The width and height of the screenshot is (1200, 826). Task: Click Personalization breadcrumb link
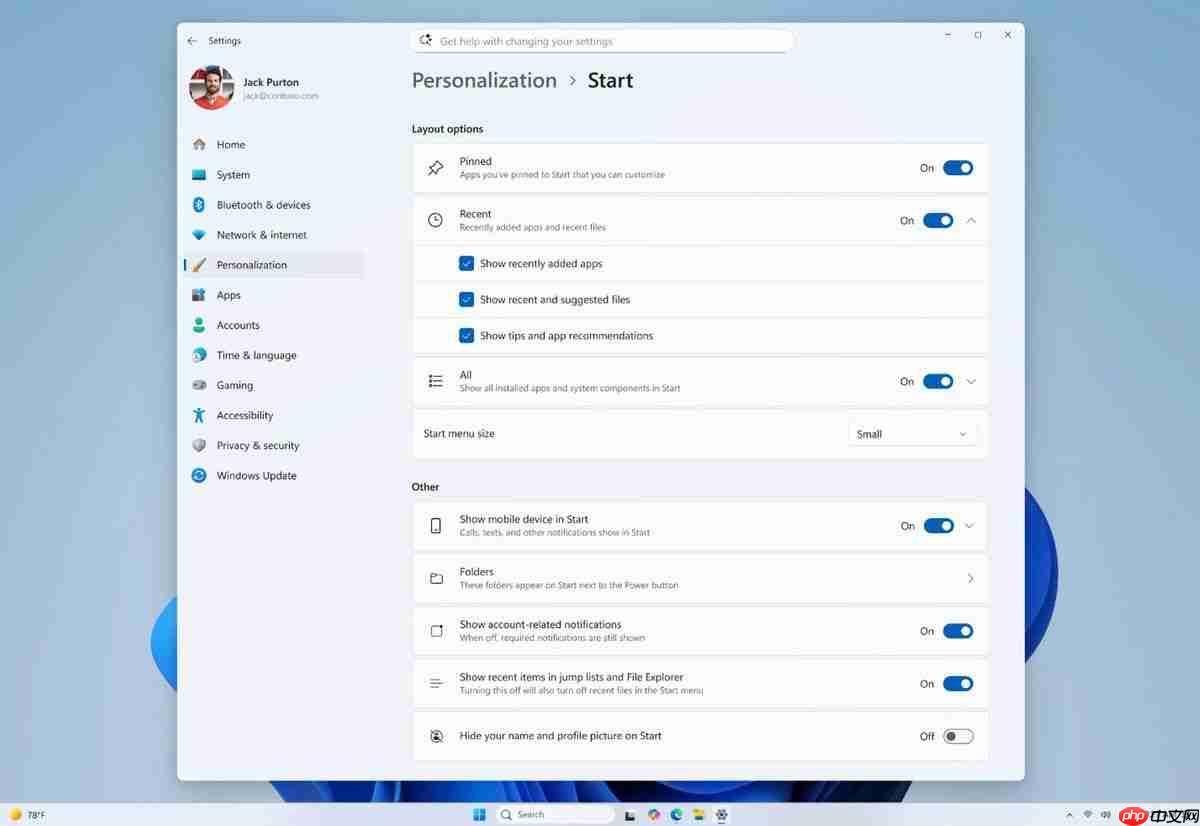tap(484, 81)
